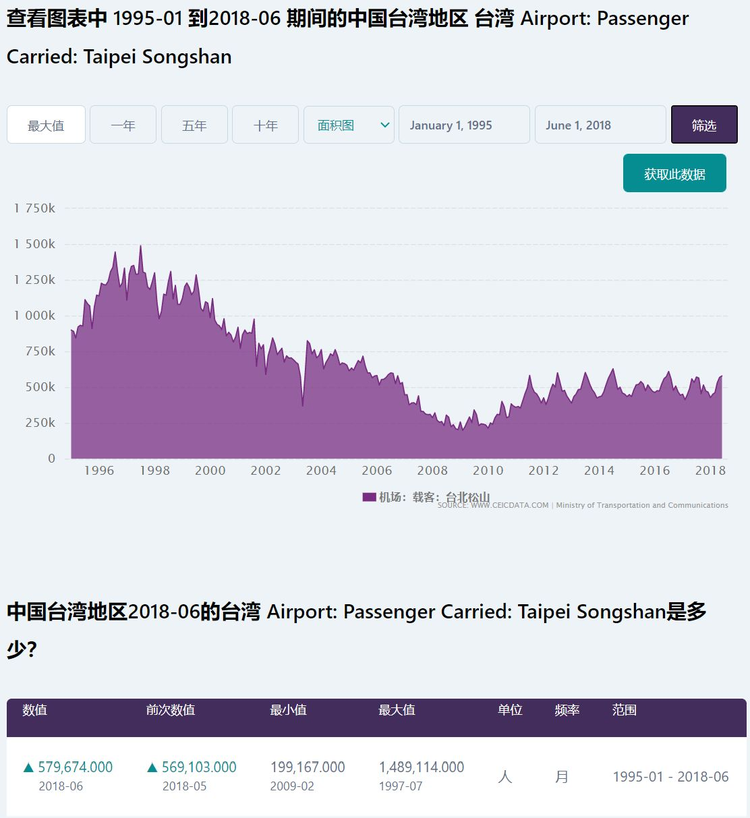Click the 最小值 table column header
Viewport: 750px width, 818px height.
point(288,710)
